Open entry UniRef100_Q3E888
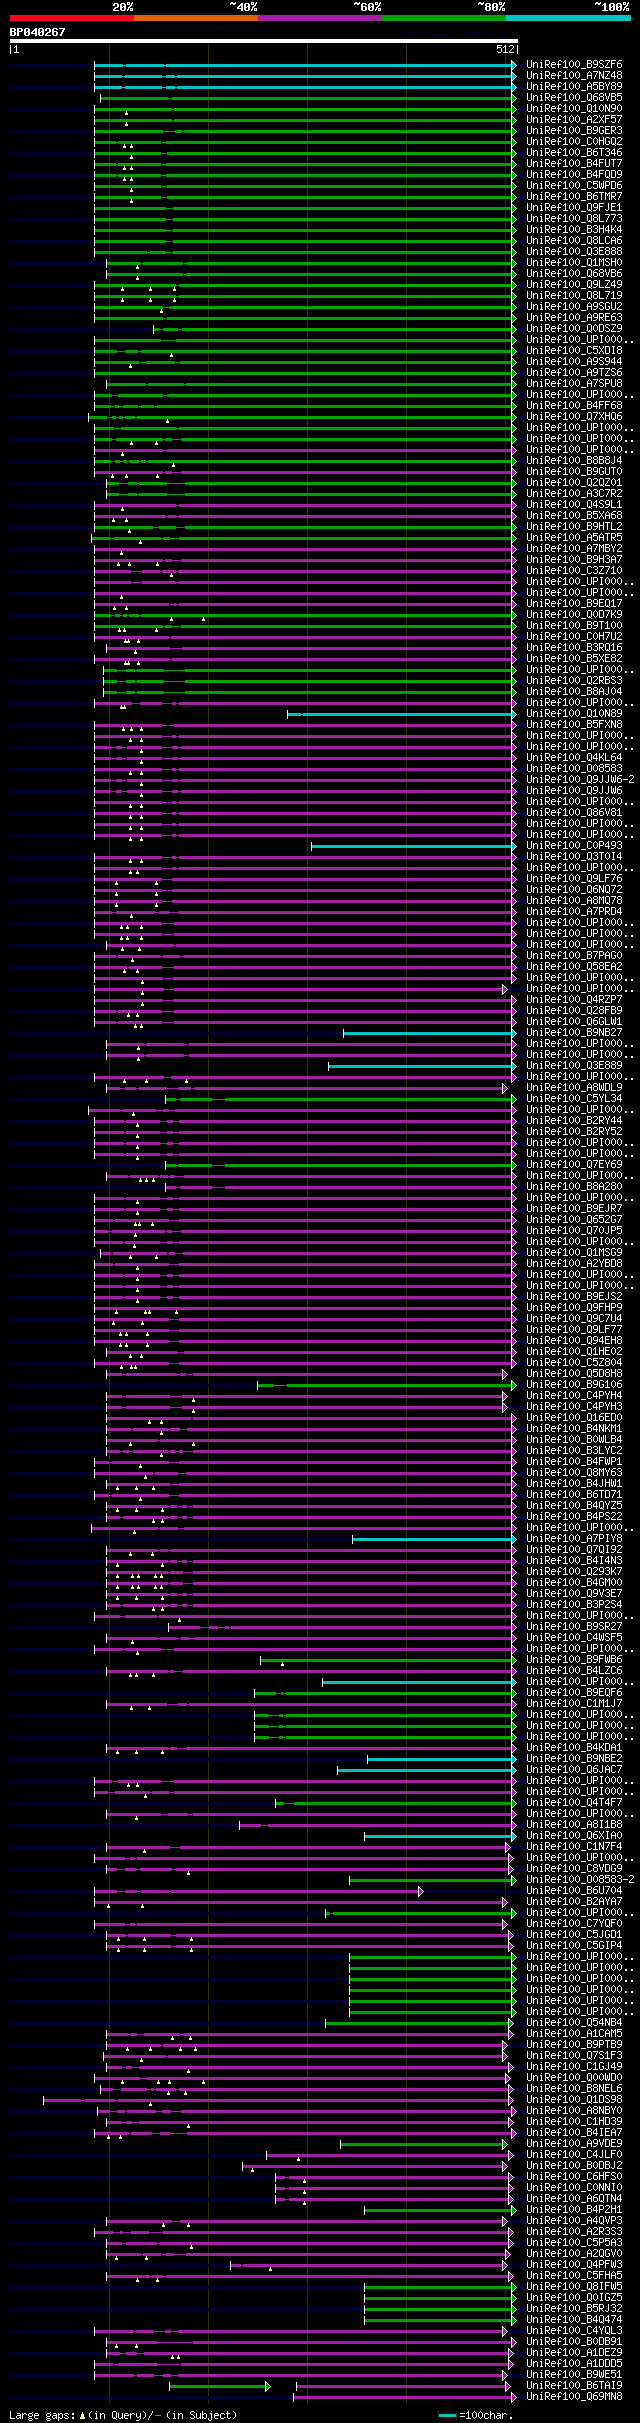The height and width of the screenshot is (2423, 640). [574, 252]
